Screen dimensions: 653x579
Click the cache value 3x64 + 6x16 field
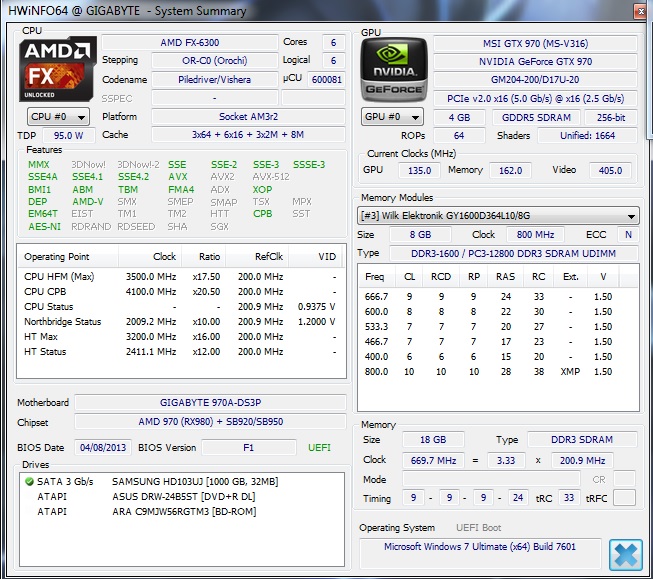pos(248,135)
